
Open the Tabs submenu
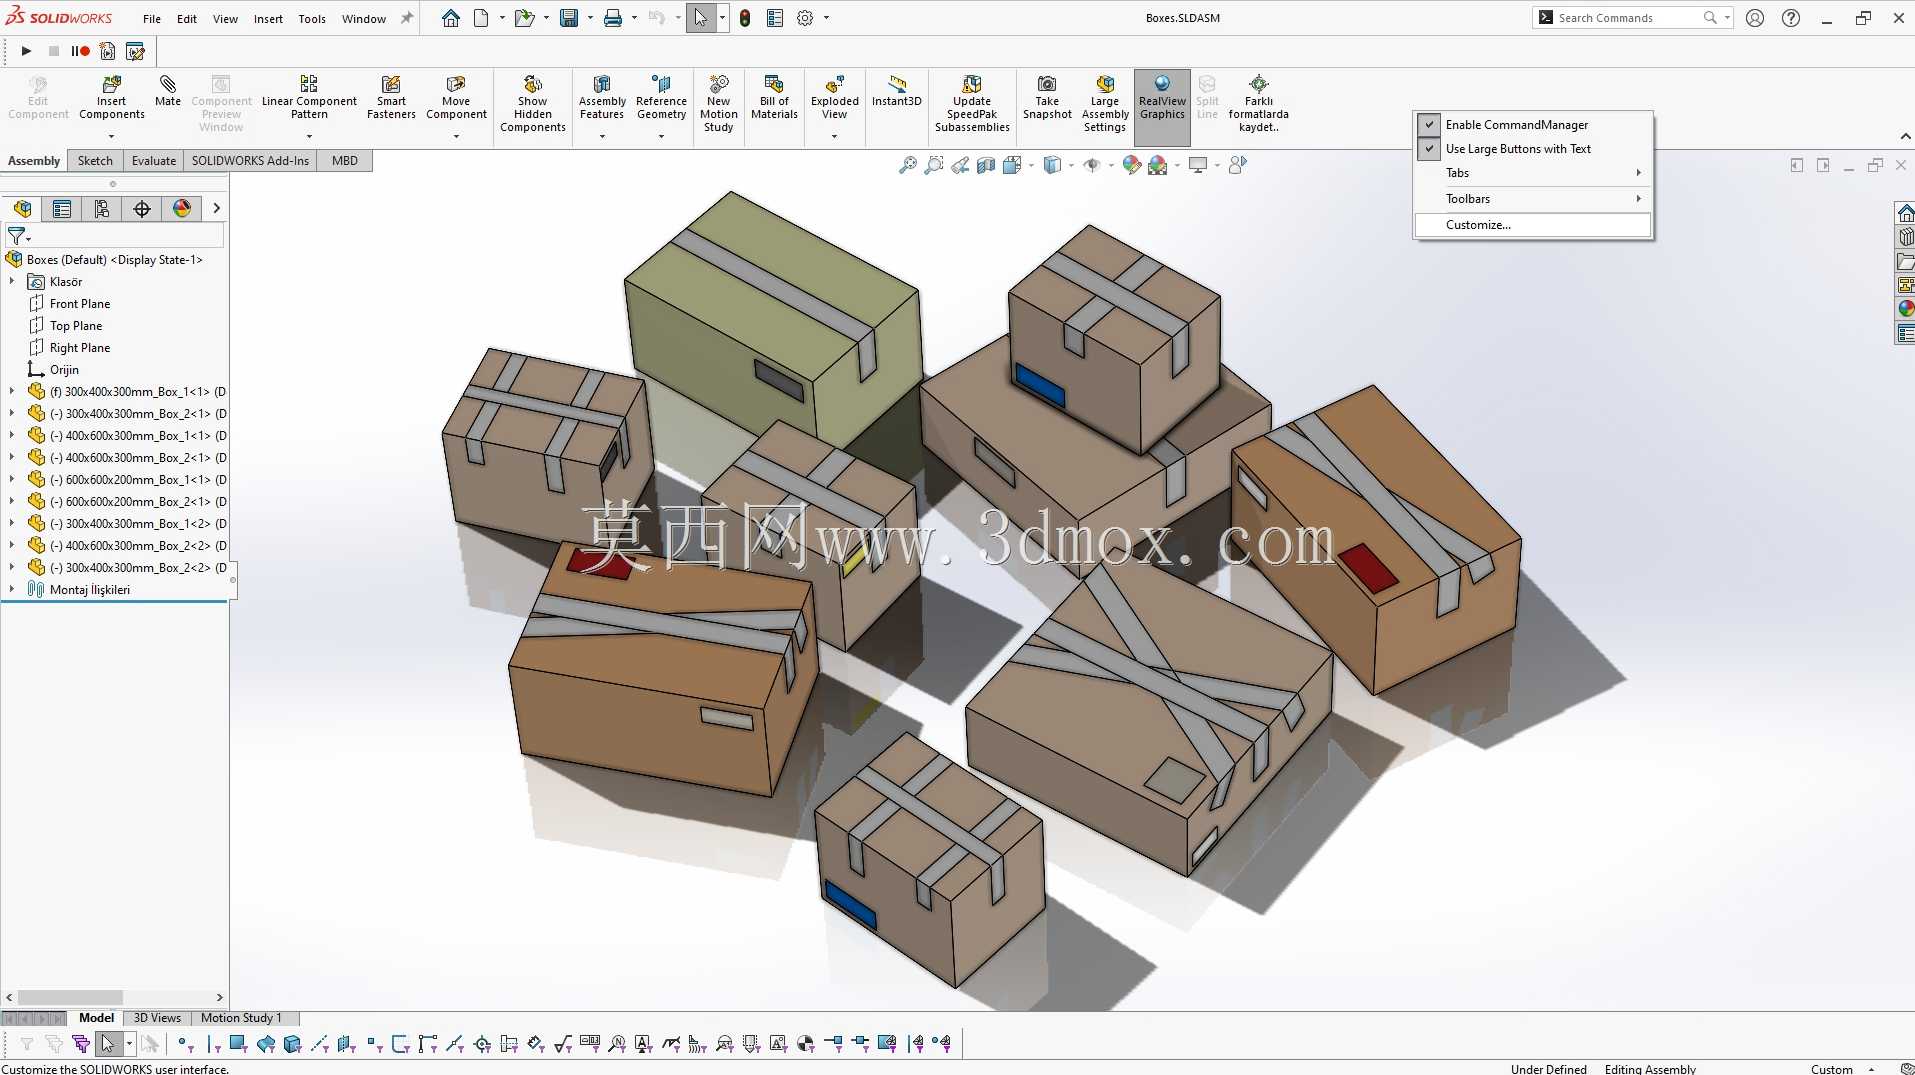(1533, 173)
